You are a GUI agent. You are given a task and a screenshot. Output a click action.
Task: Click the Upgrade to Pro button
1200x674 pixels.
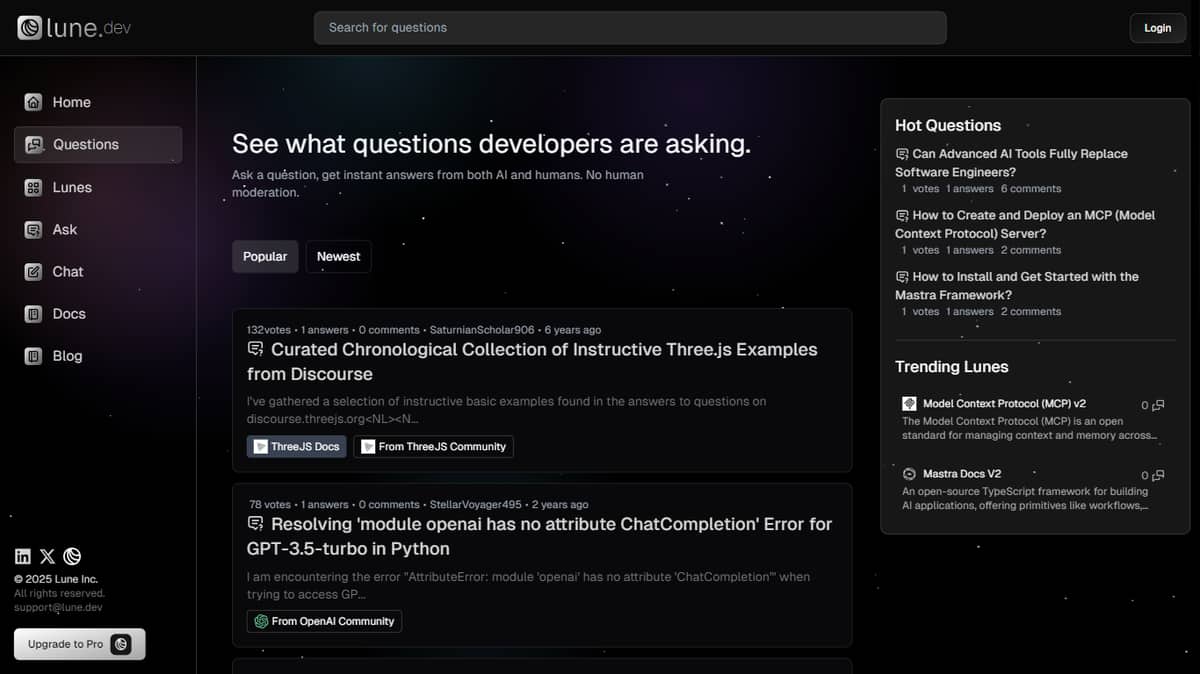click(80, 644)
